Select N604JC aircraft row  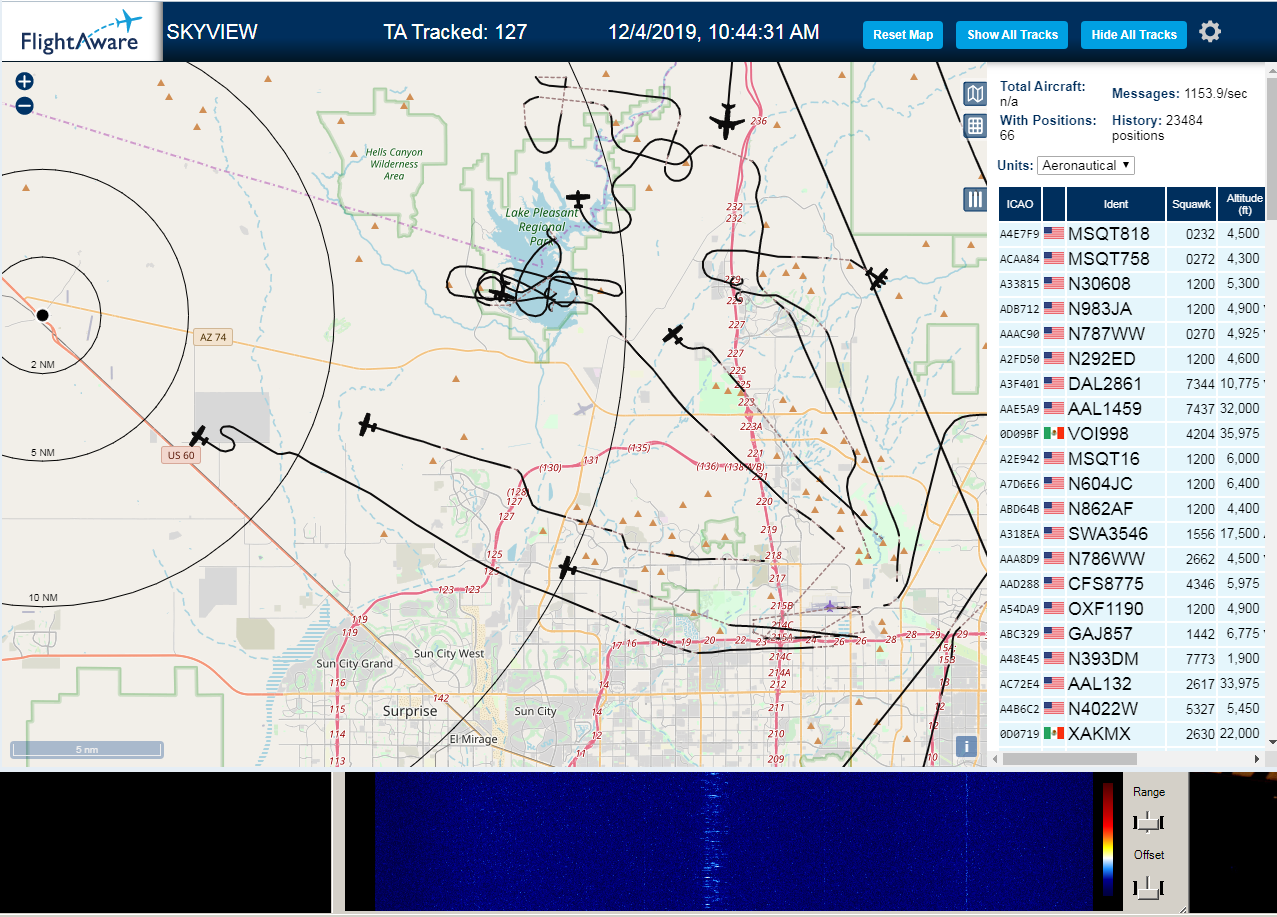pos(1133,483)
